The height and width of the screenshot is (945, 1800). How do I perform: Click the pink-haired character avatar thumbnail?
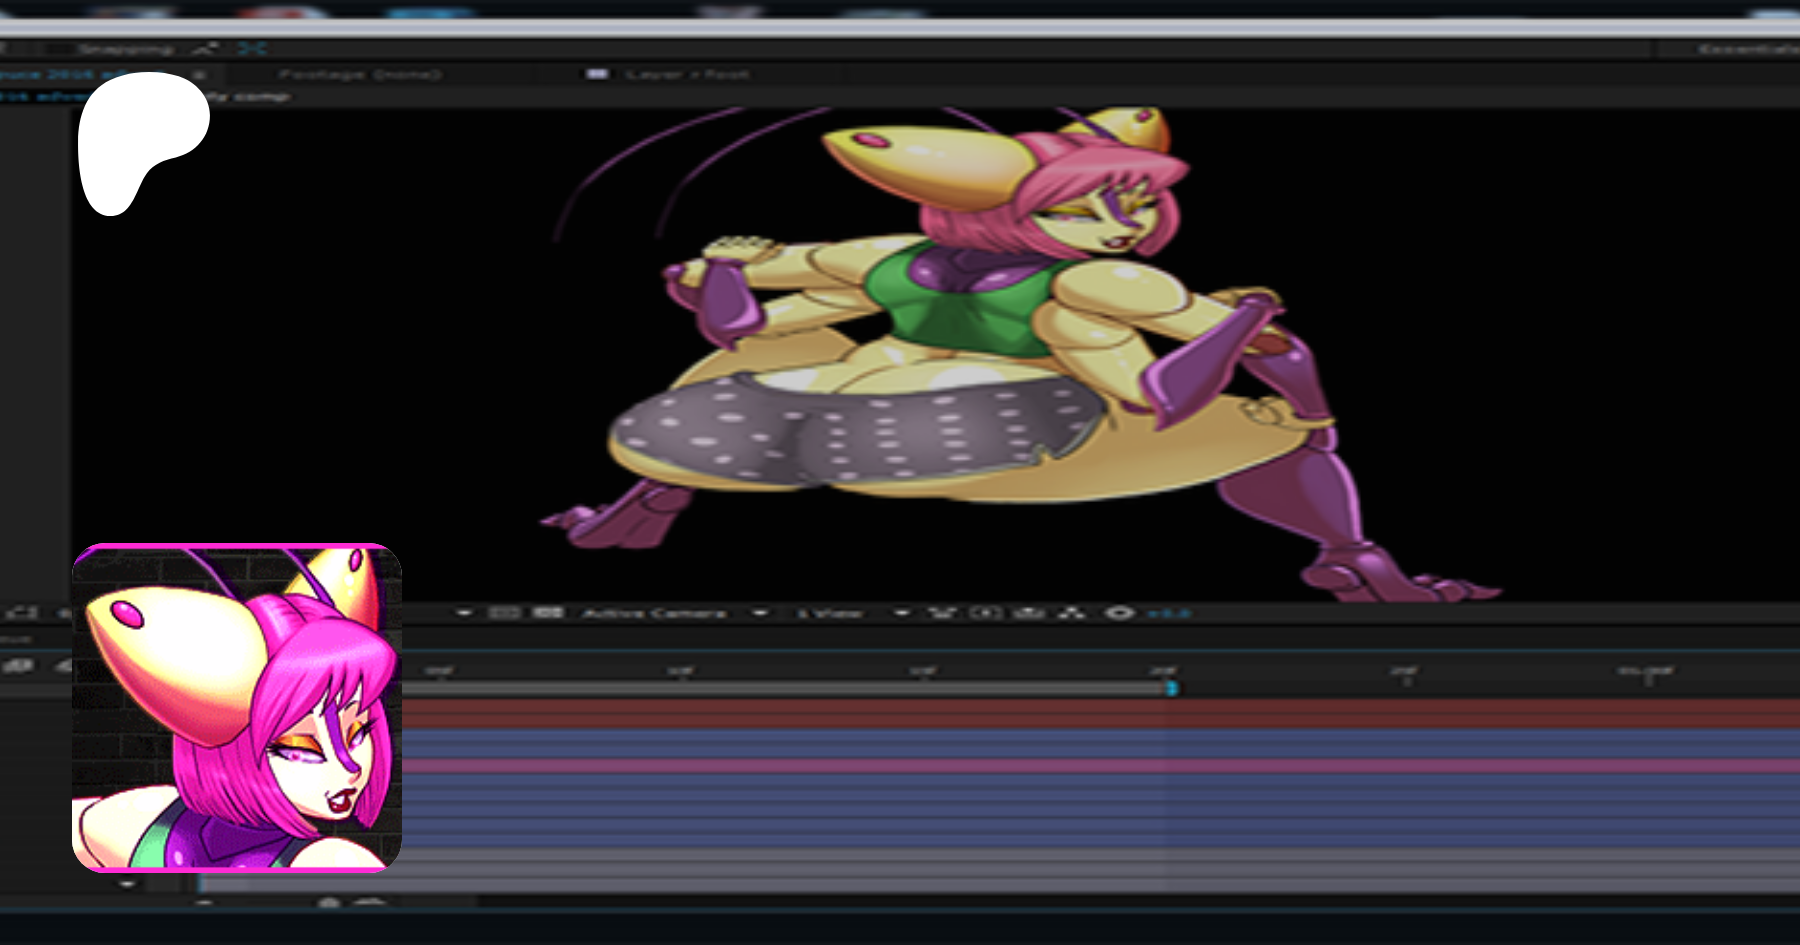click(237, 708)
